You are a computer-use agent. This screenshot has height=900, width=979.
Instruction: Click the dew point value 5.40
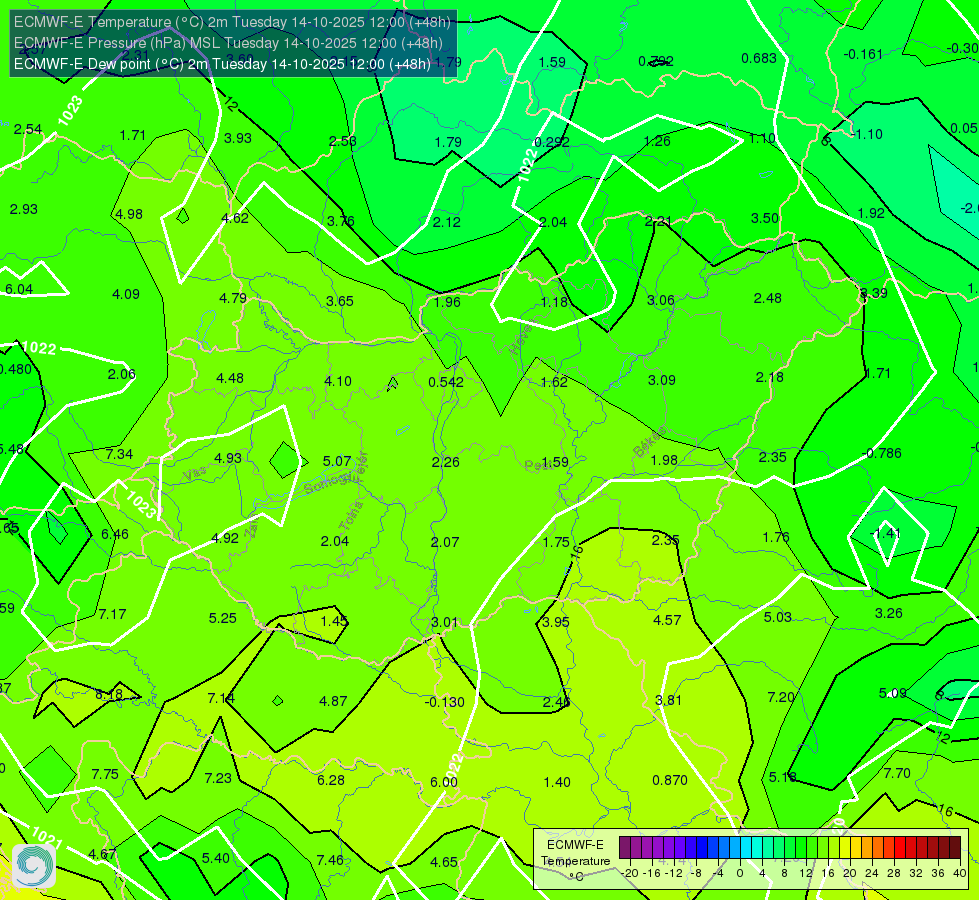click(x=215, y=858)
